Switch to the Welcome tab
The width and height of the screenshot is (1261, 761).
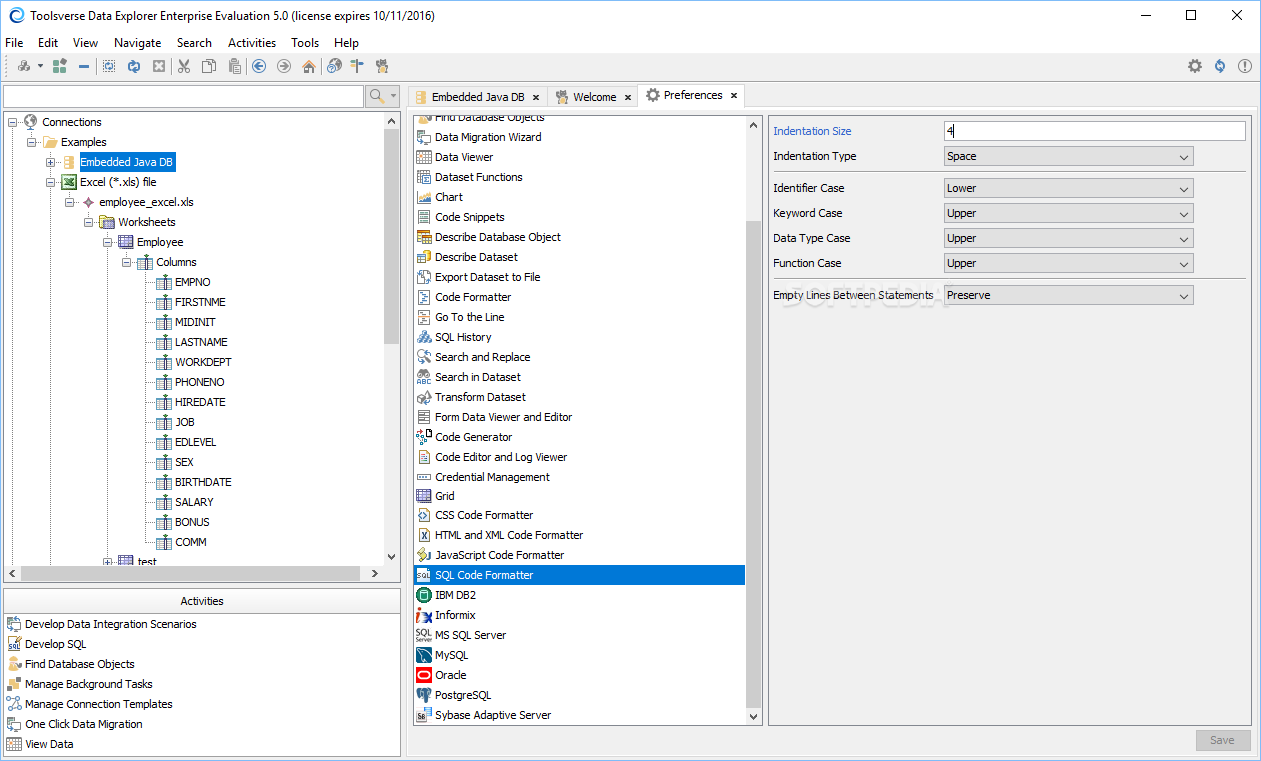594,97
